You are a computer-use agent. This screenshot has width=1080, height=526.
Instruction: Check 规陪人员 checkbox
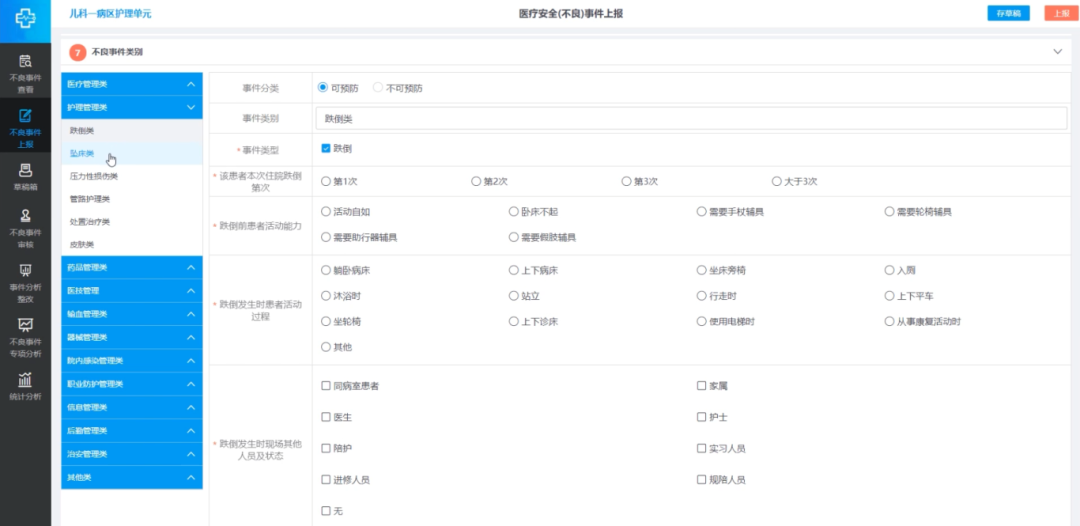(x=701, y=479)
